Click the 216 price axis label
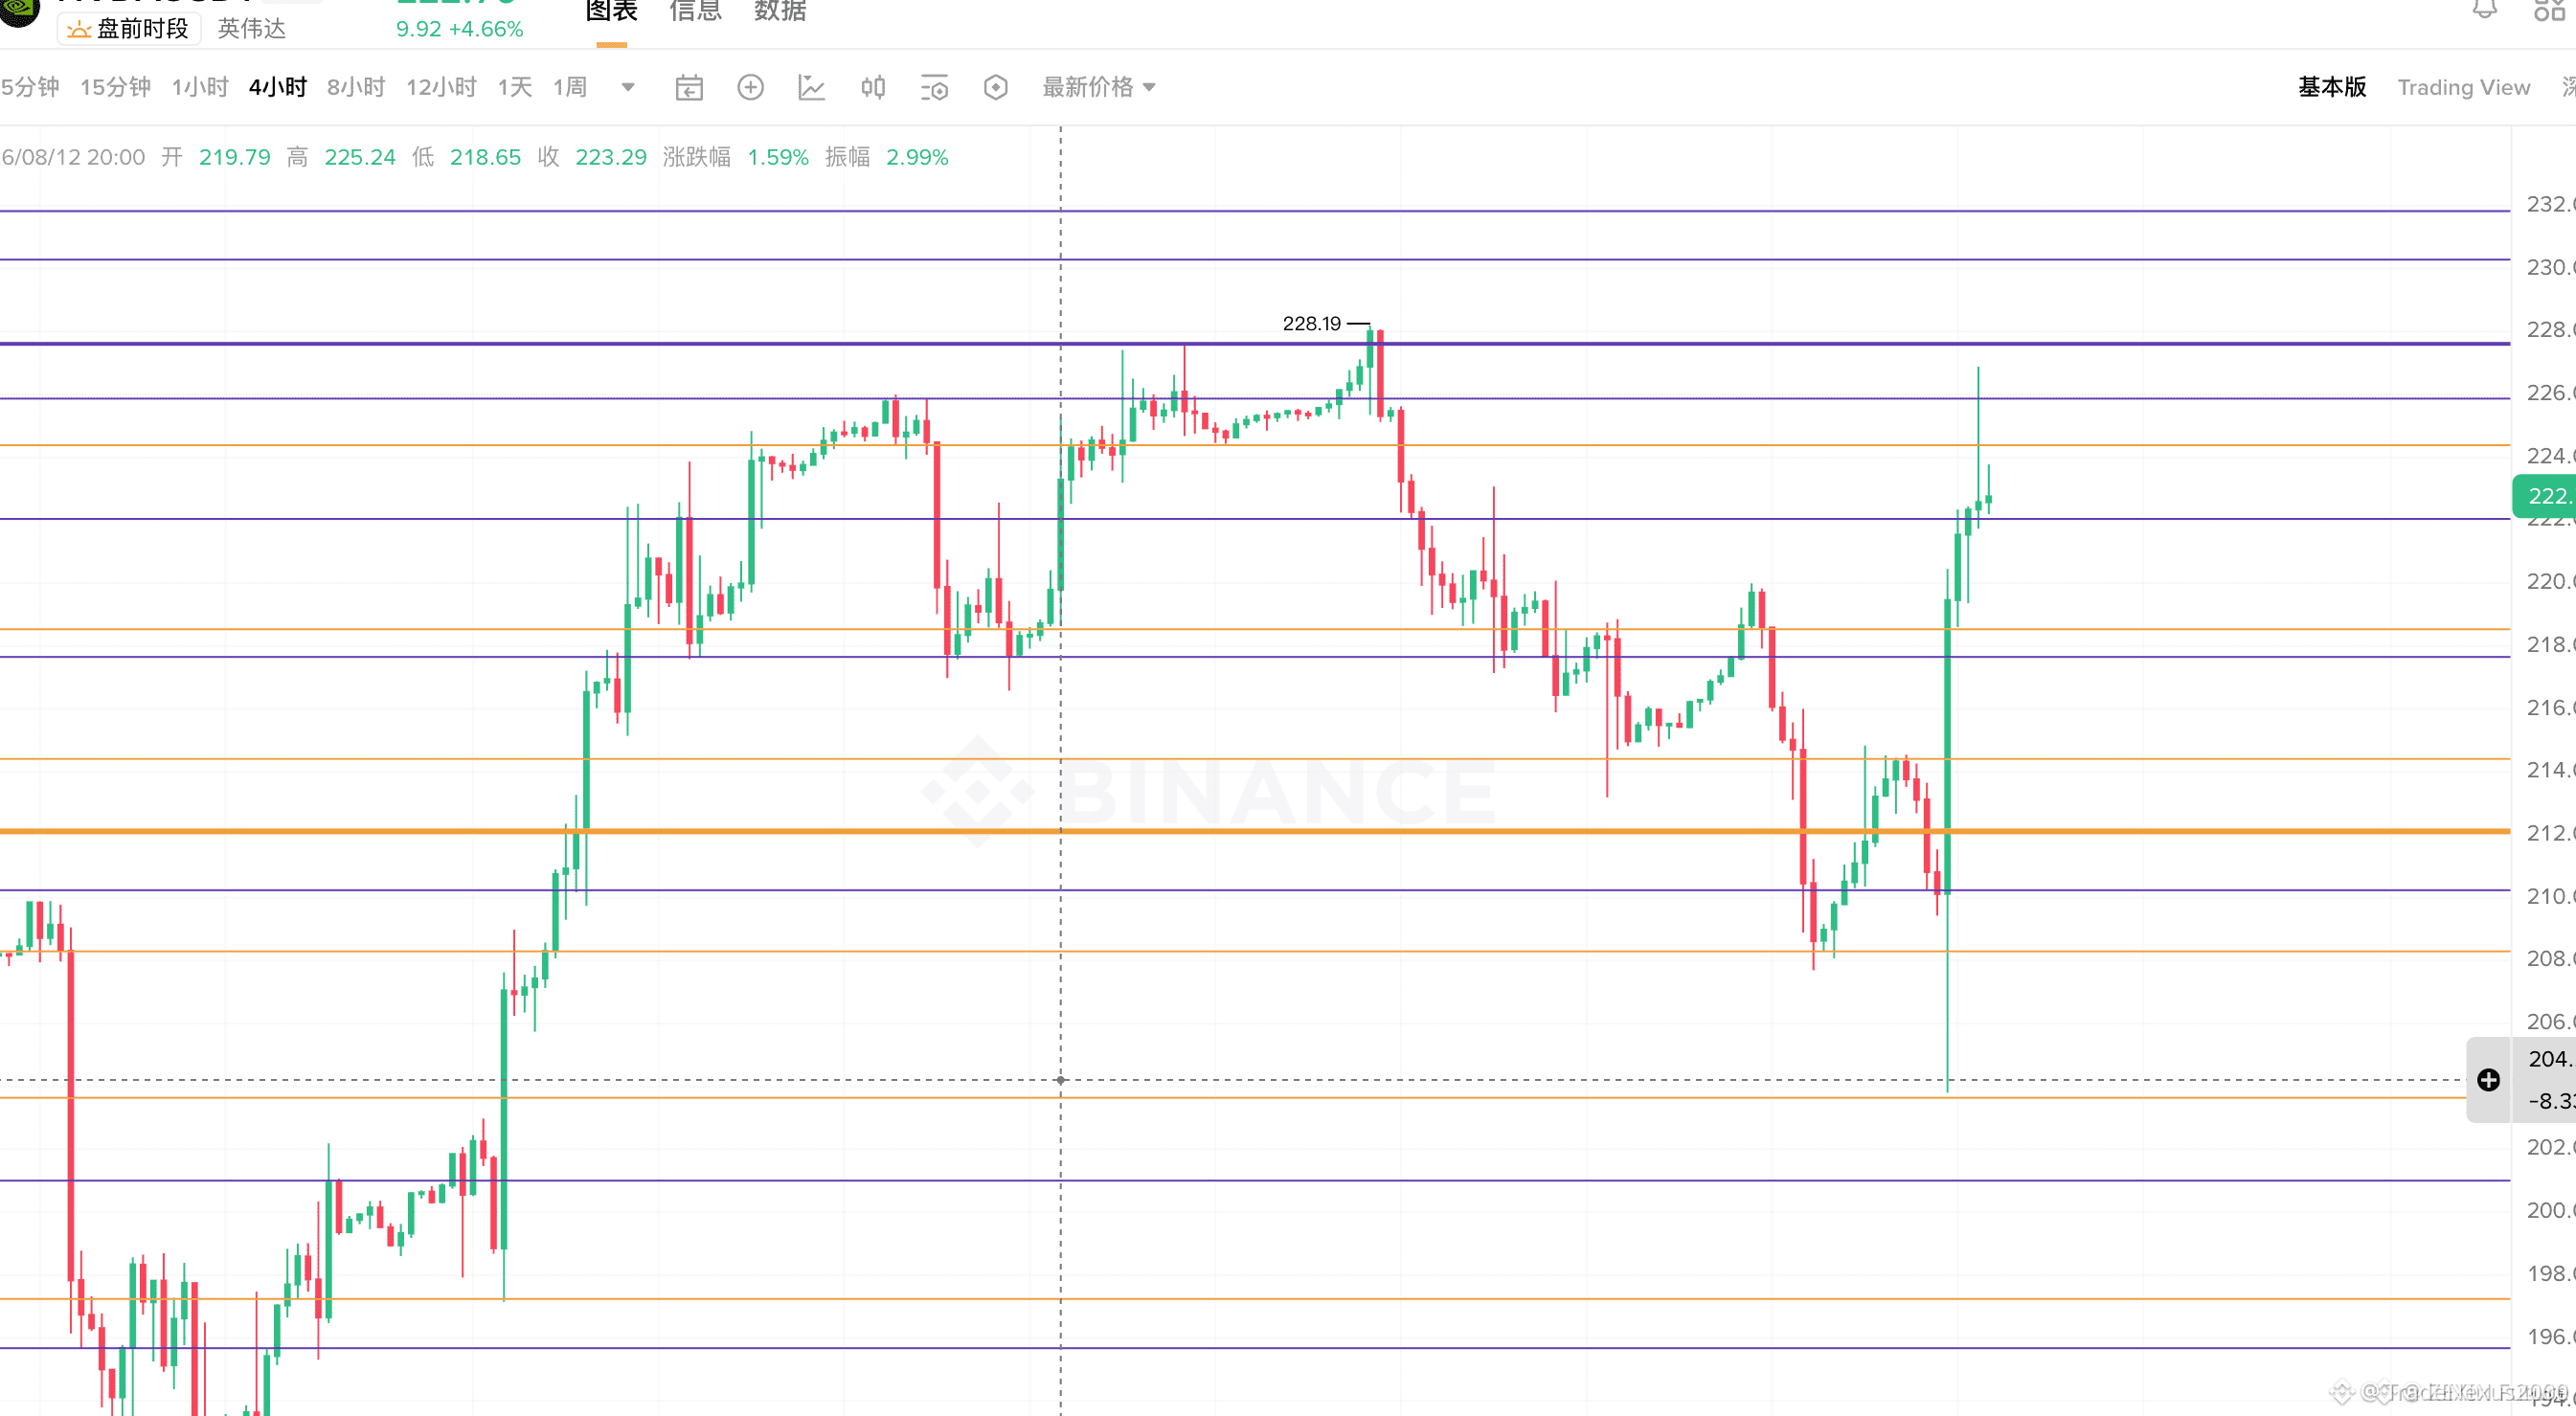 coord(2551,707)
